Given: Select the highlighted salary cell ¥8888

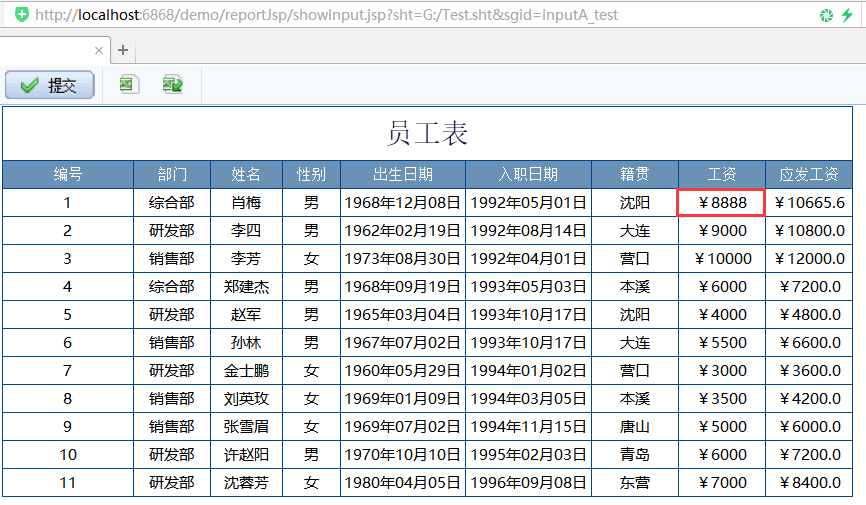Looking at the screenshot, I should coord(721,202).
